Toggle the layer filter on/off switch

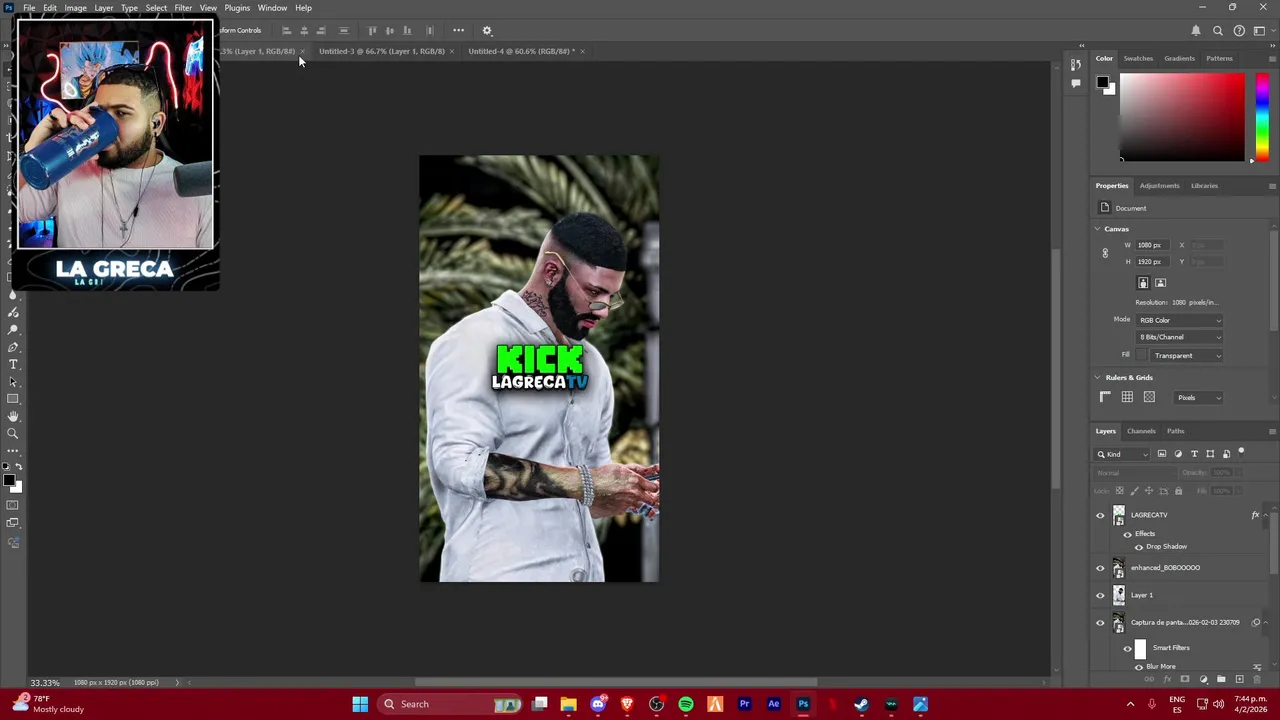coord(1241,453)
